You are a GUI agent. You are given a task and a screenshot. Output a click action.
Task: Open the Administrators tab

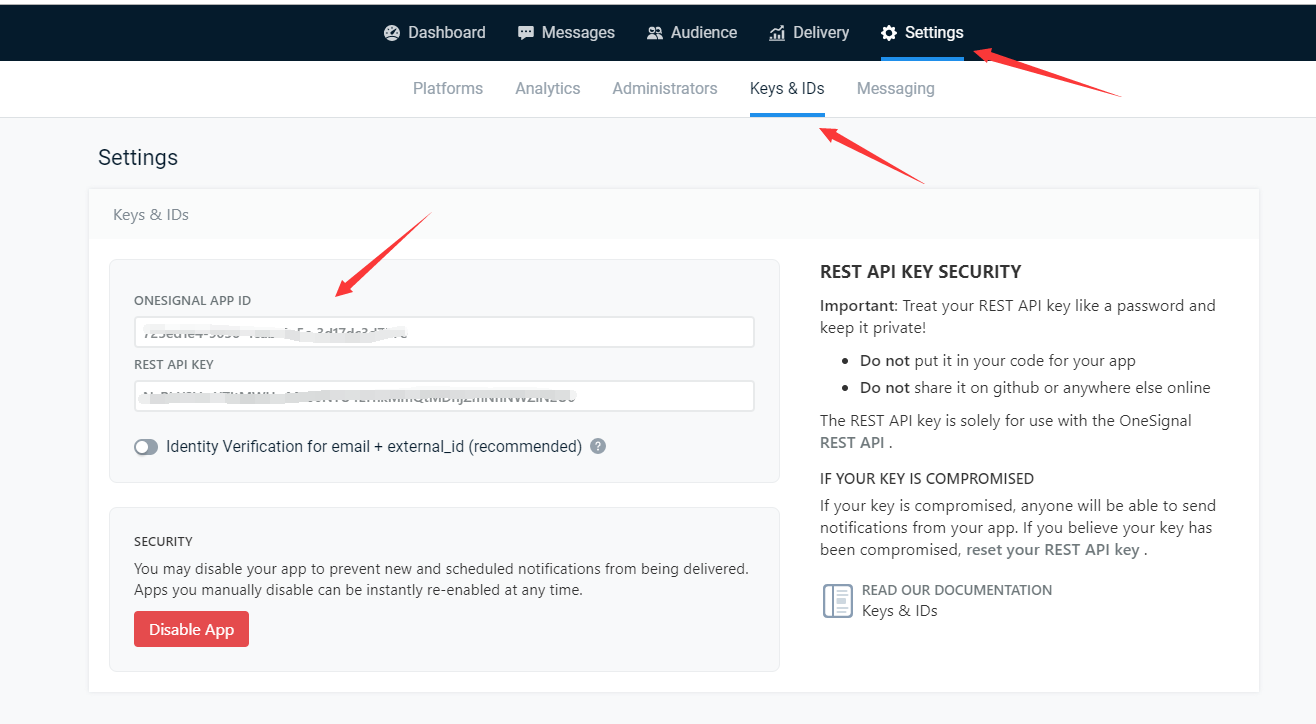coord(665,89)
